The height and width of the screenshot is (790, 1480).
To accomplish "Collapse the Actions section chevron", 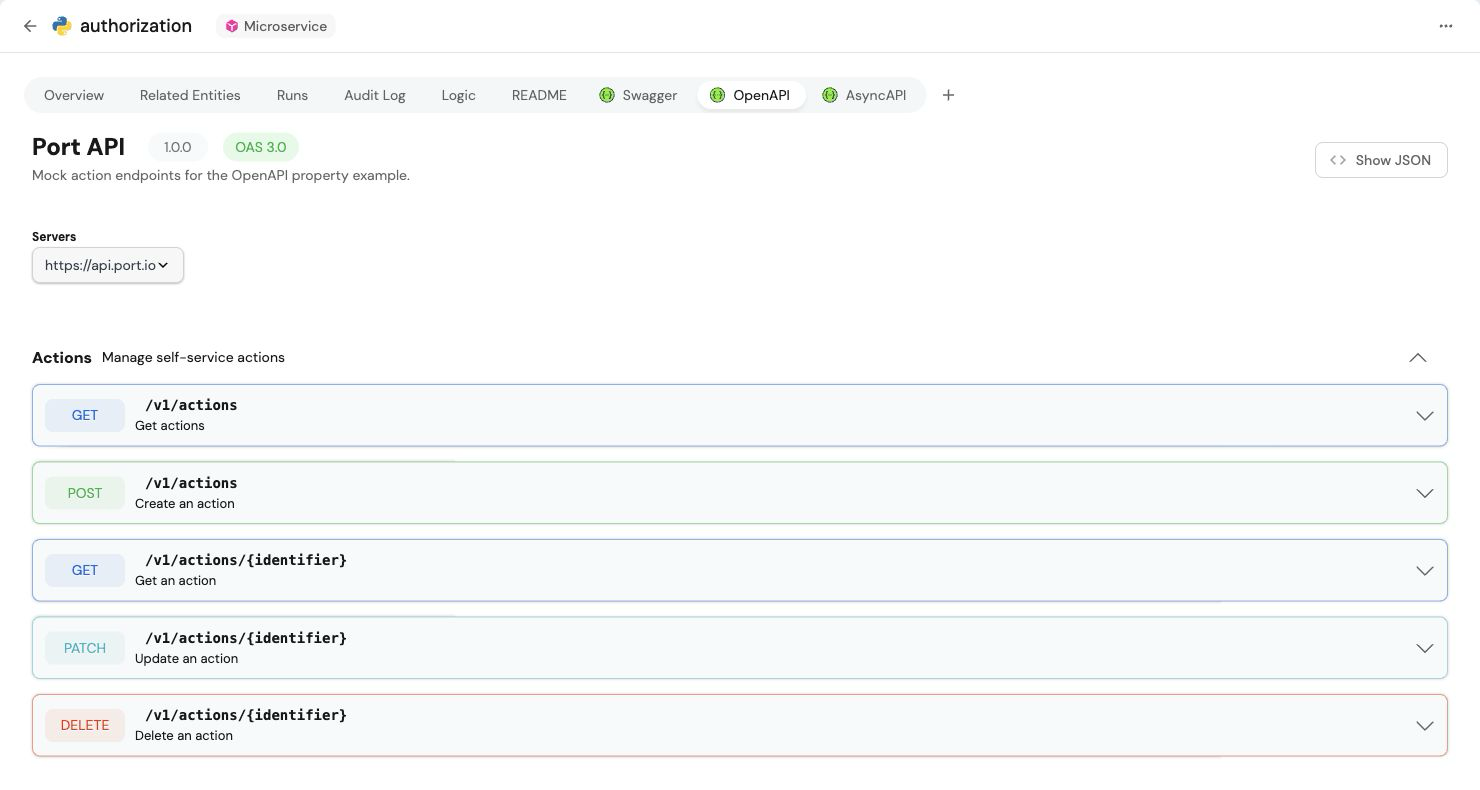I will pyautogui.click(x=1417, y=358).
